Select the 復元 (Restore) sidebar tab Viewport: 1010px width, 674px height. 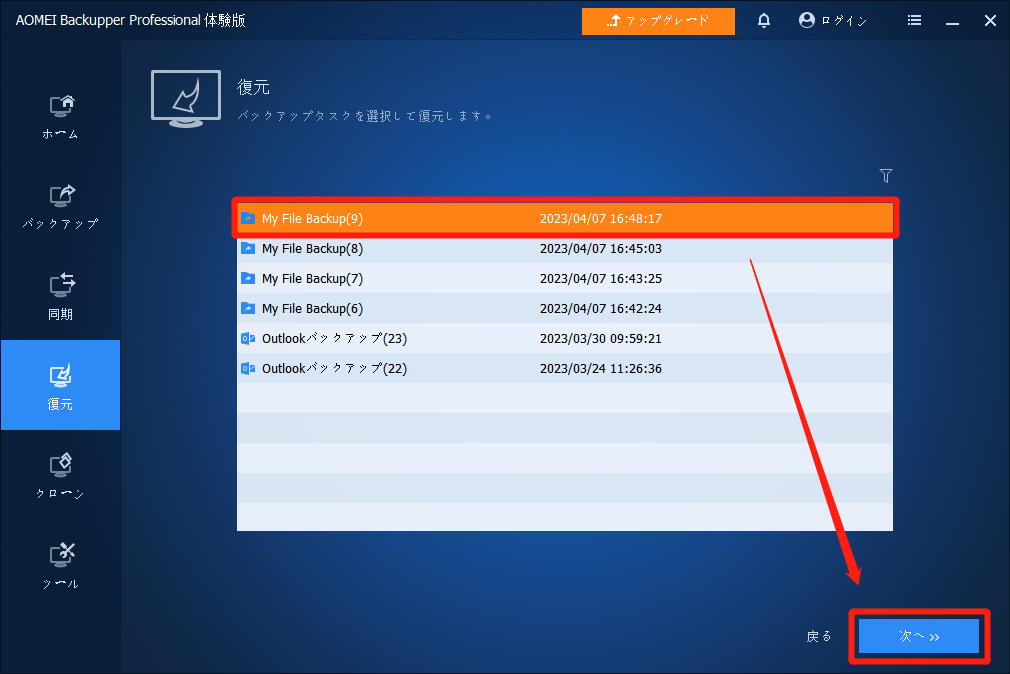(61, 385)
